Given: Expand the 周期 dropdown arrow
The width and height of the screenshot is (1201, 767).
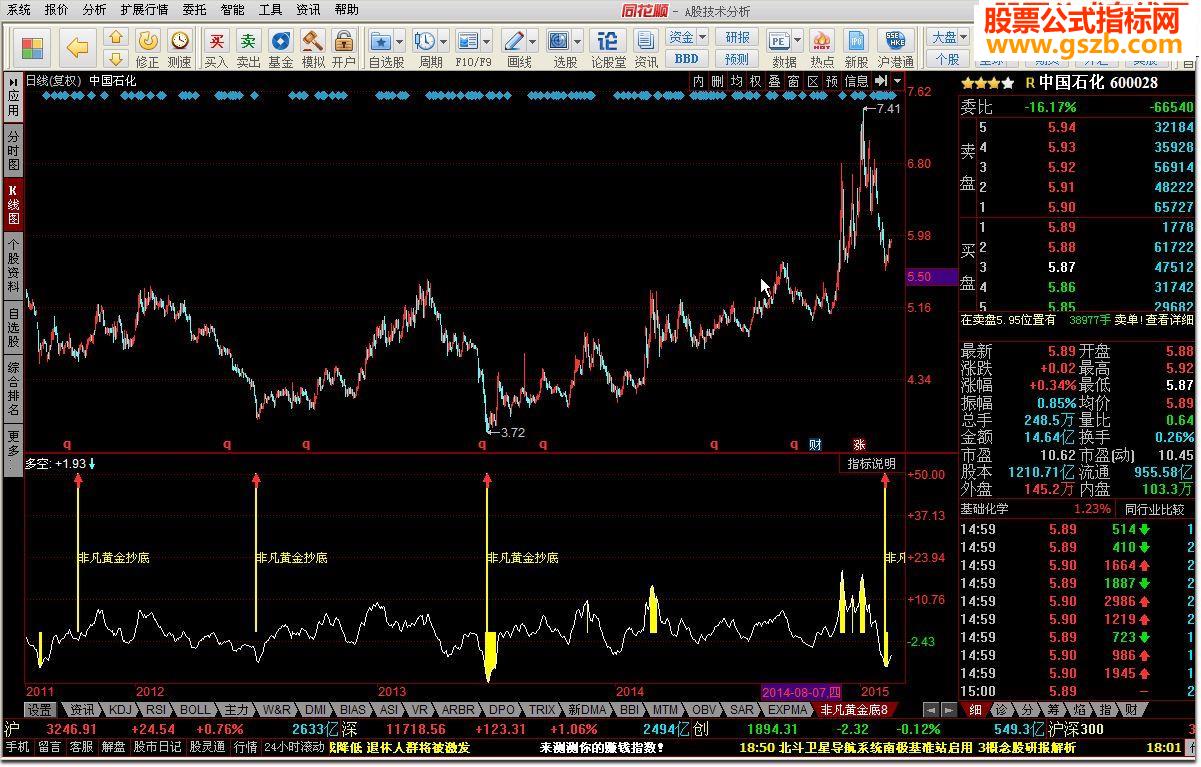Looking at the screenshot, I should pos(444,42).
